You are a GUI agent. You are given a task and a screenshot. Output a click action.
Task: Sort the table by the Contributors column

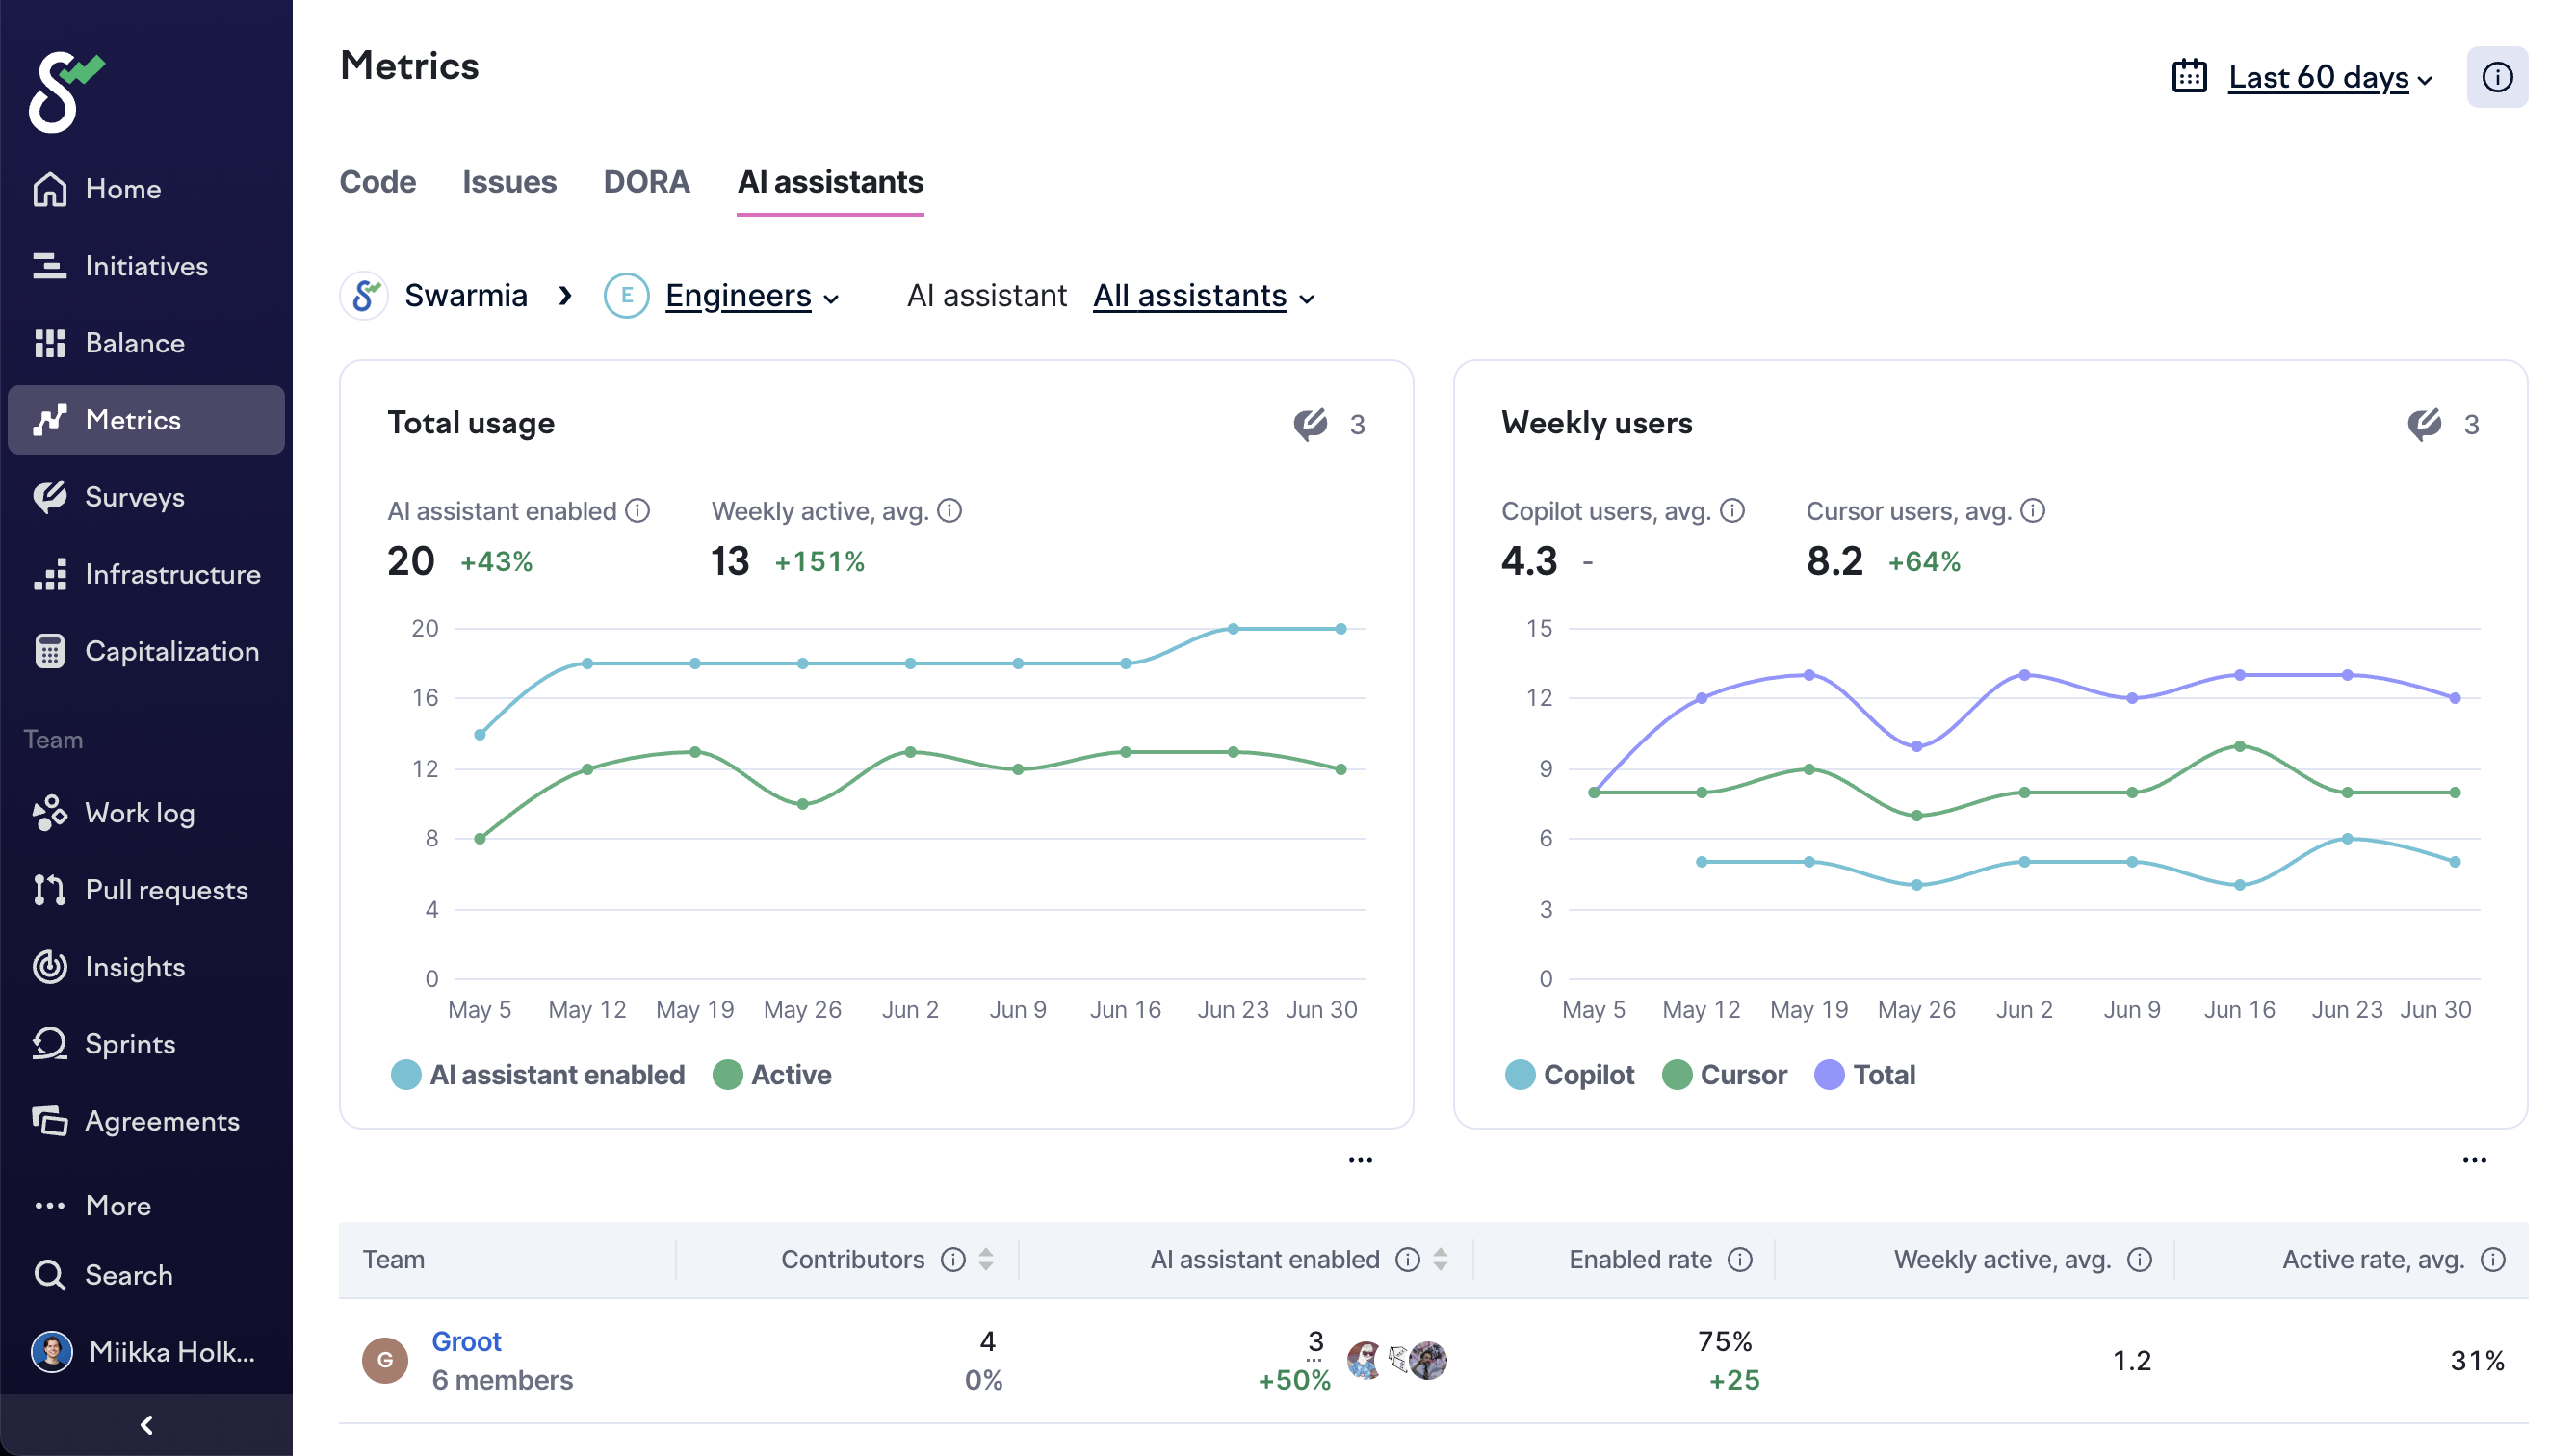point(985,1259)
